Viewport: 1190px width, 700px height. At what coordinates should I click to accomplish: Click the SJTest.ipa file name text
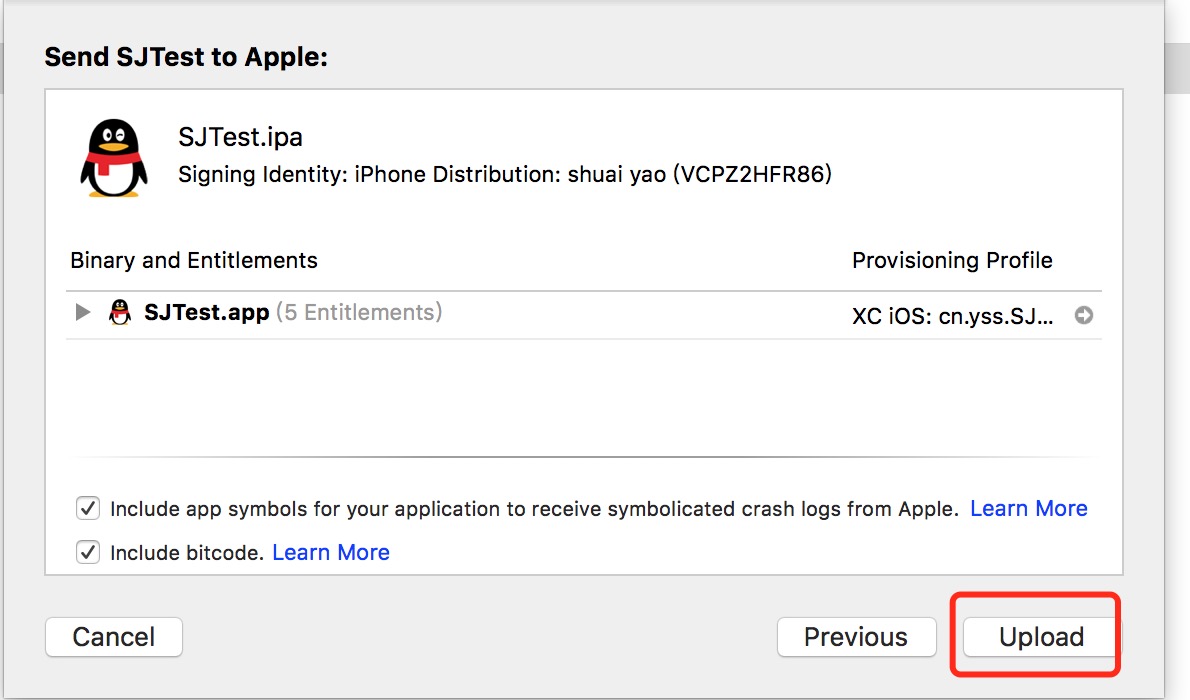click(240, 137)
